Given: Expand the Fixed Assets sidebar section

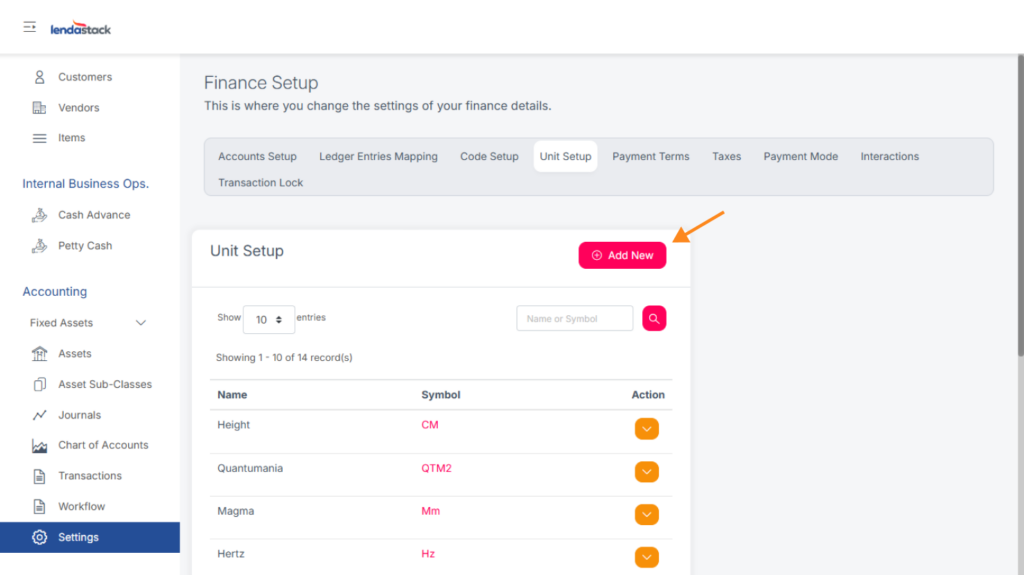Looking at the screenshot, I should point(140,323).
